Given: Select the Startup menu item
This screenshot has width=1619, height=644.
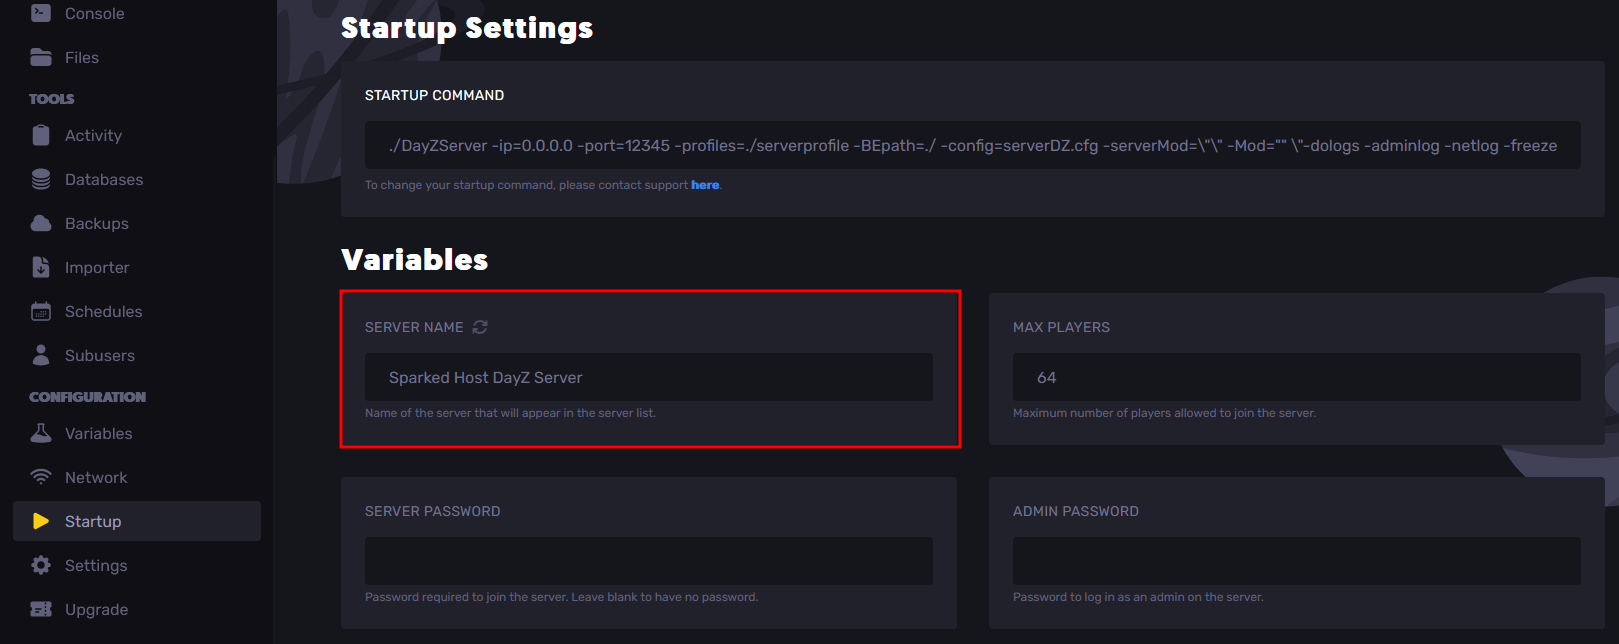Looking at the screenshot, I should point(137,521).
